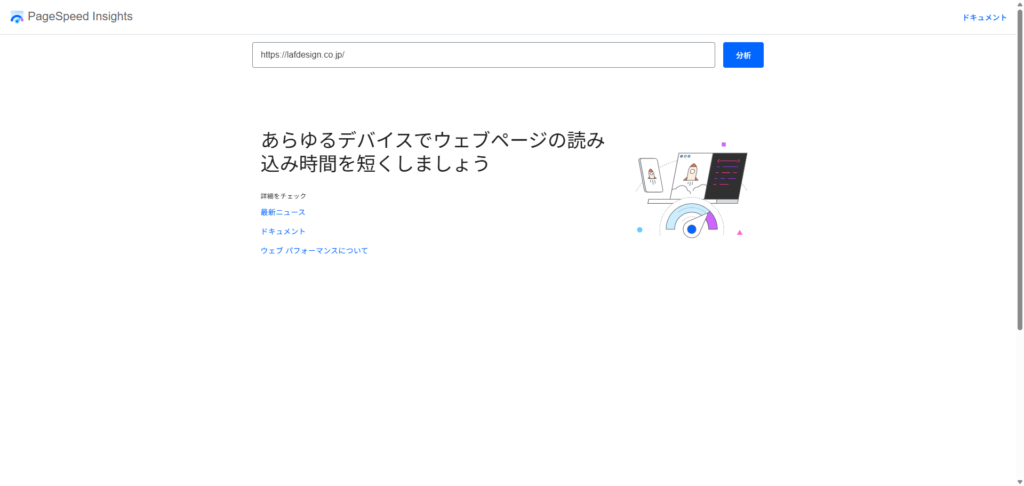Open ドキュメント link in the top right header

[x=984, y=18]
